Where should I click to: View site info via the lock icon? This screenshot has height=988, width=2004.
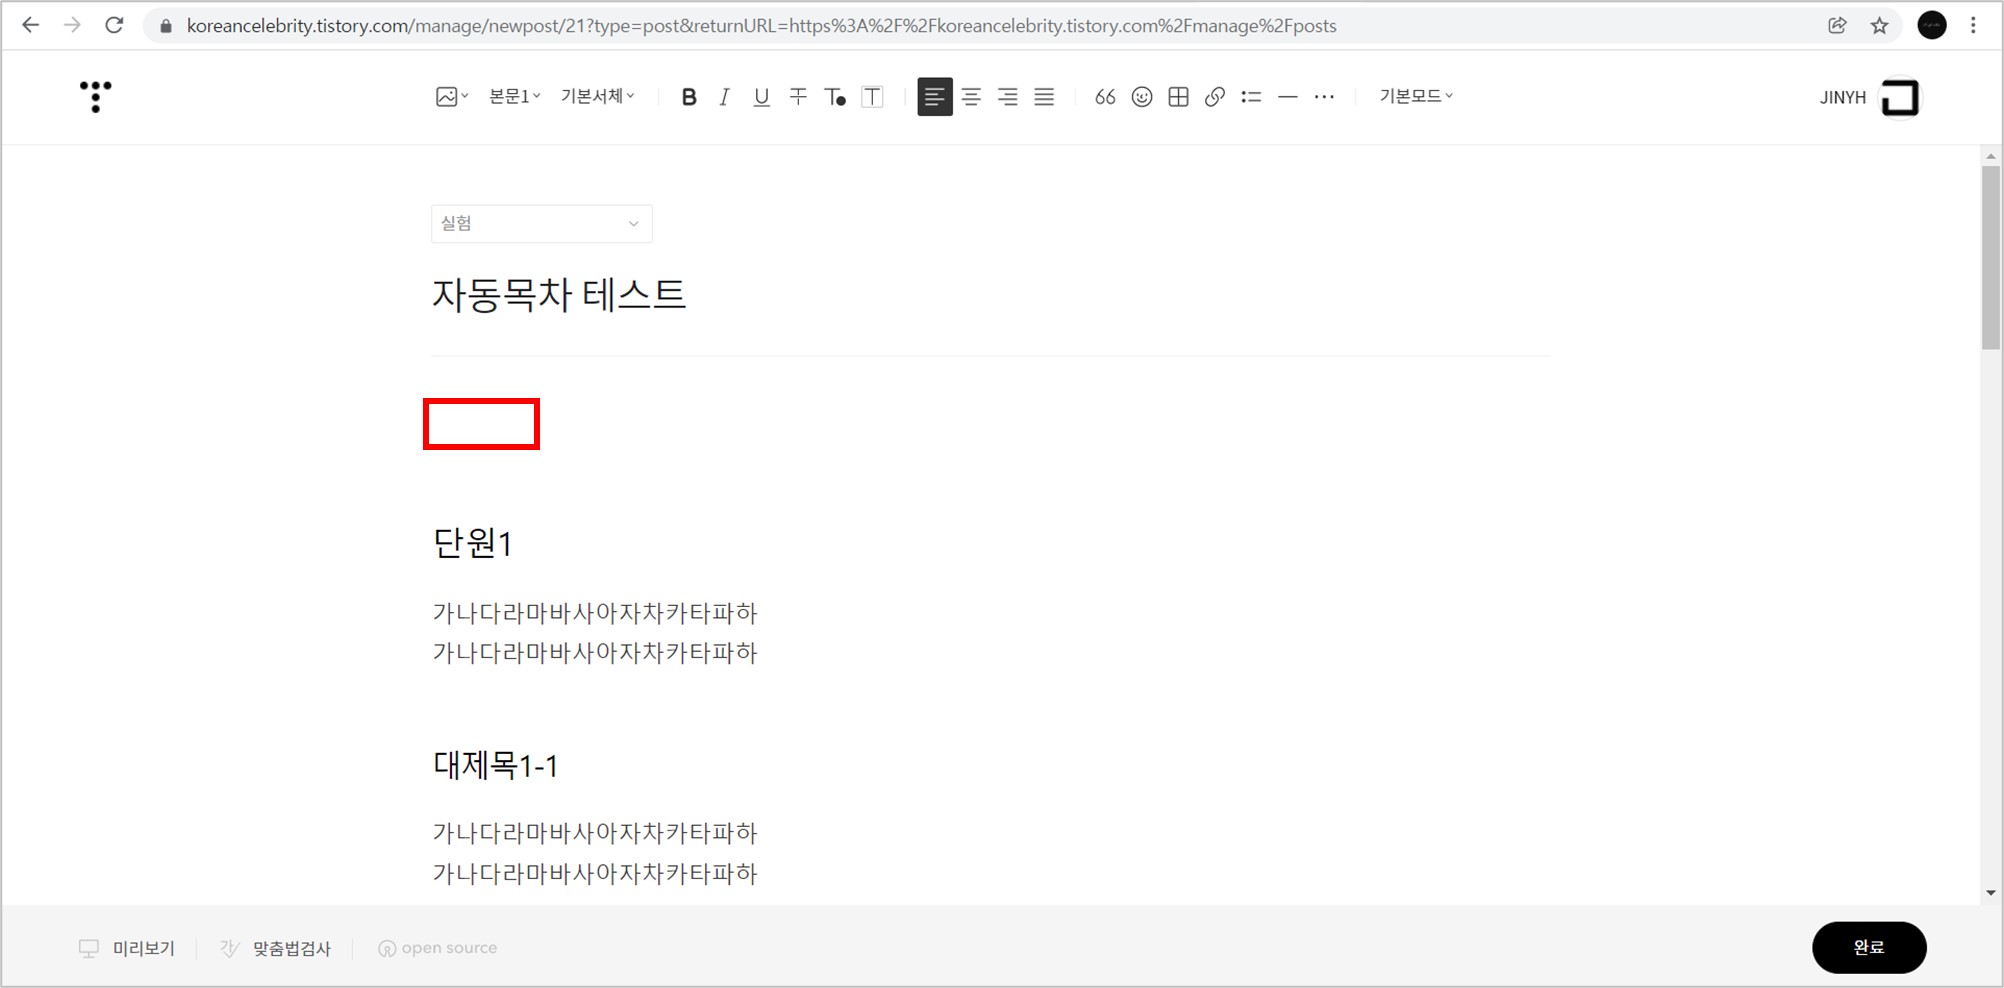166,26
